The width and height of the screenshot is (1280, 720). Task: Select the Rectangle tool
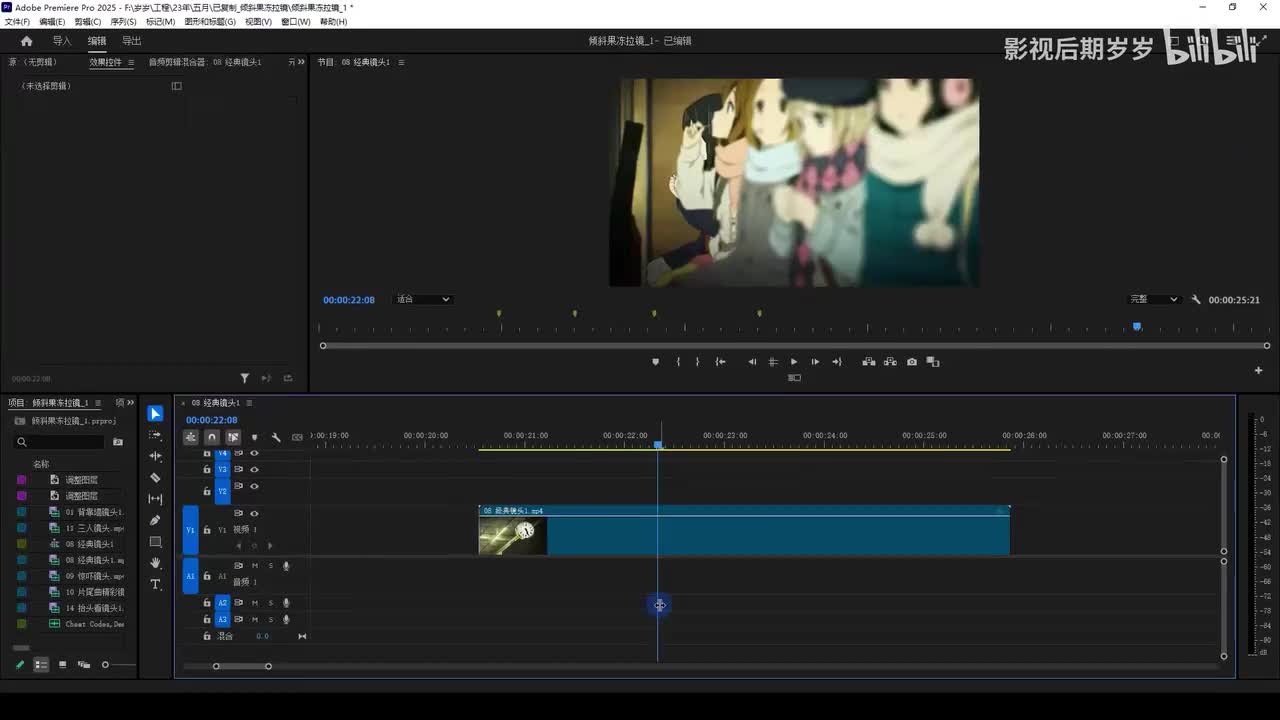pos(155,542)
